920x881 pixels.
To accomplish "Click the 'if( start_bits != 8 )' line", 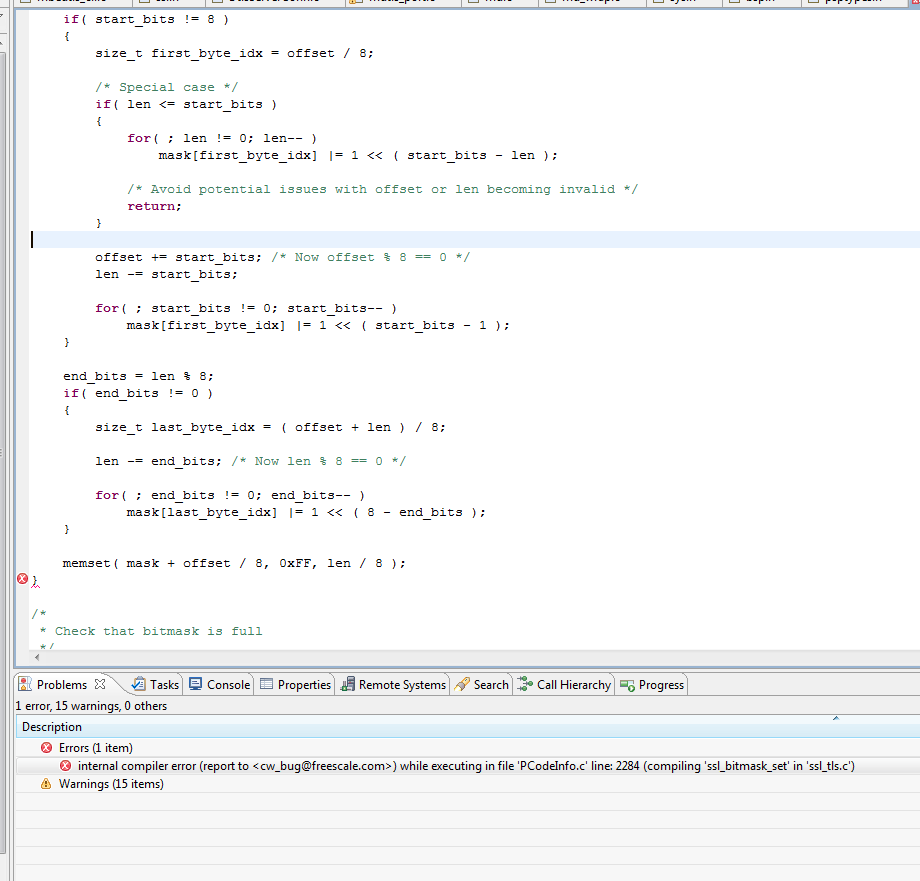I will point(146,19).
